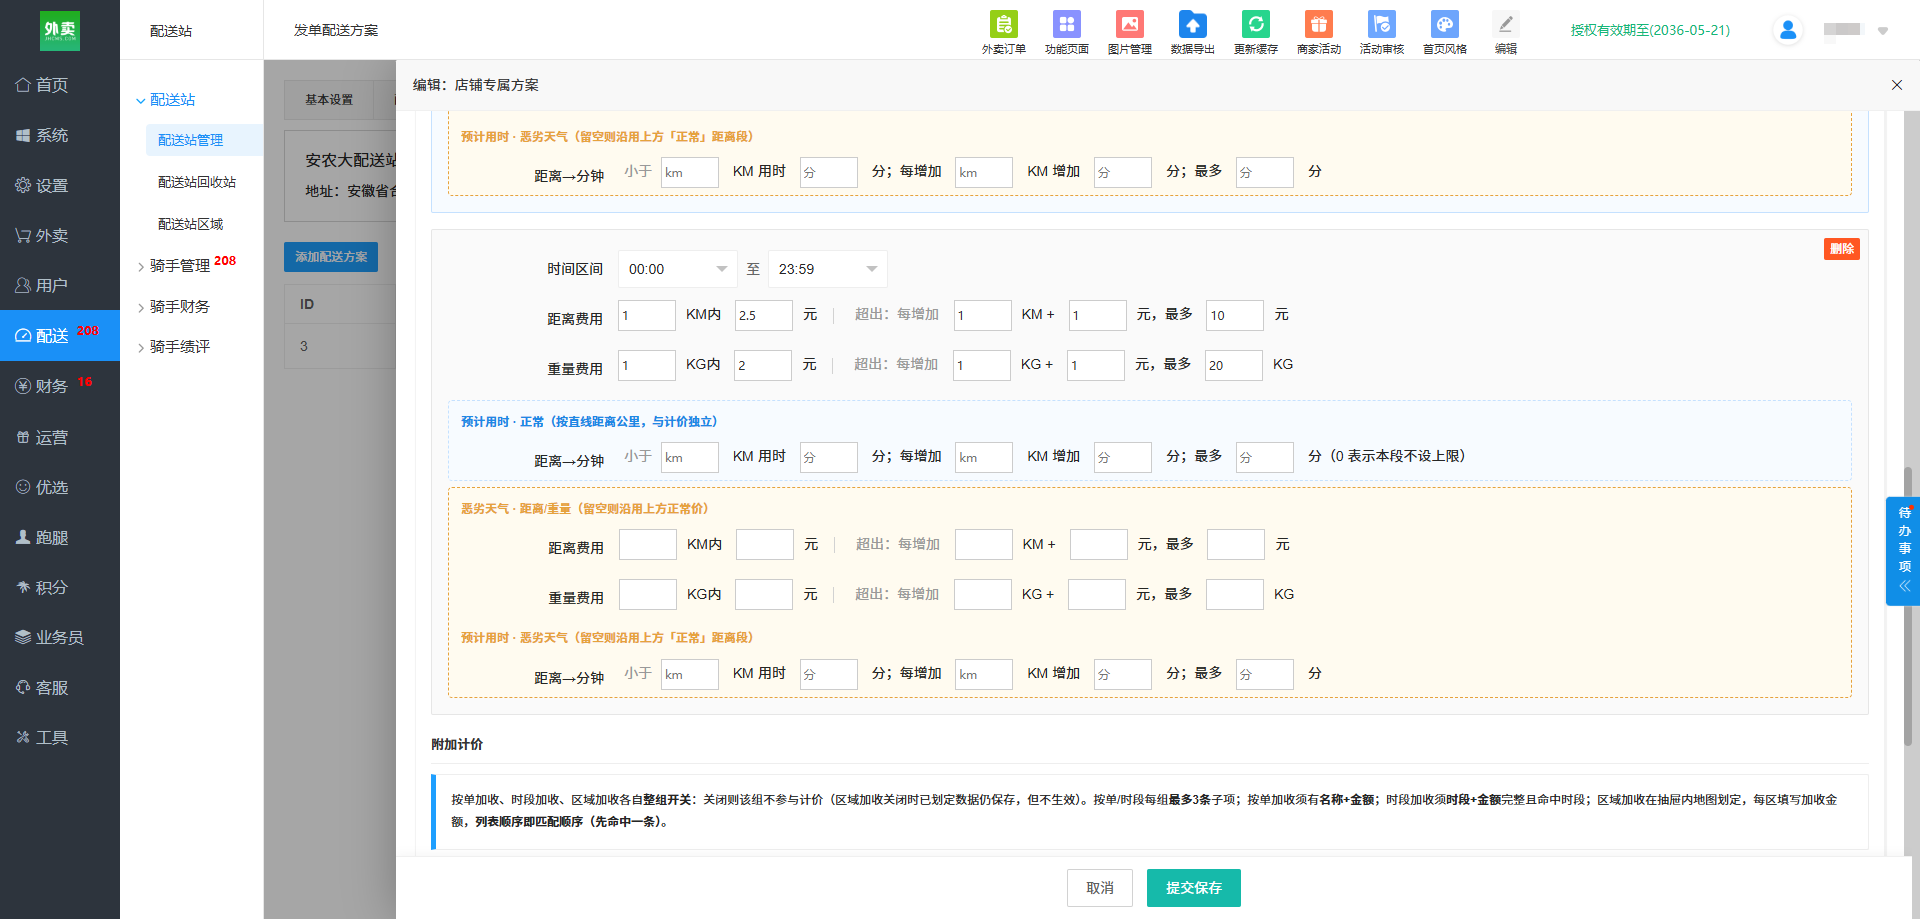Viewport: 1920px width, 919px height.
Task: Open 设置 in sidebar
Action: tap(60, 185)
